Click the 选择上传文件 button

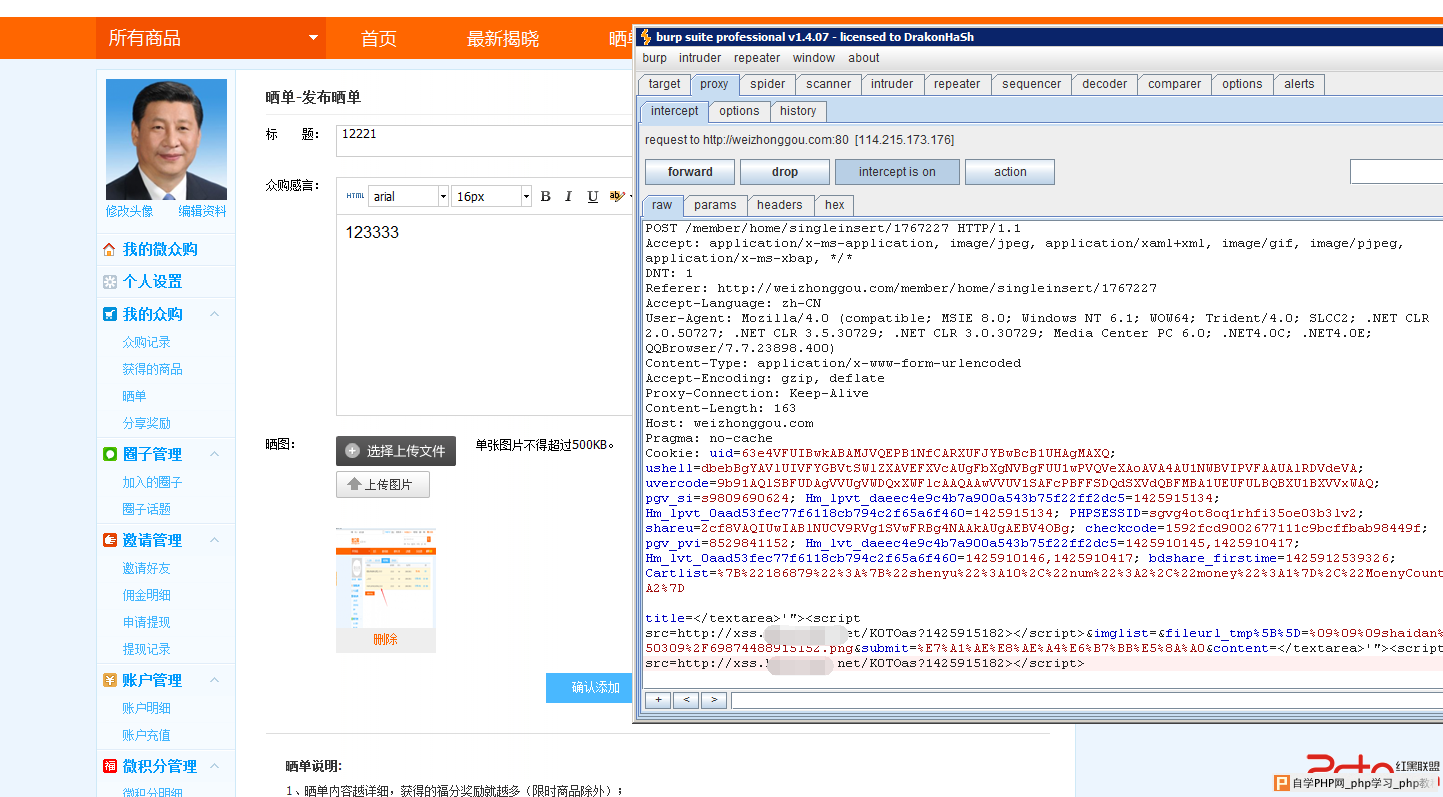click(x=396, y=451)
